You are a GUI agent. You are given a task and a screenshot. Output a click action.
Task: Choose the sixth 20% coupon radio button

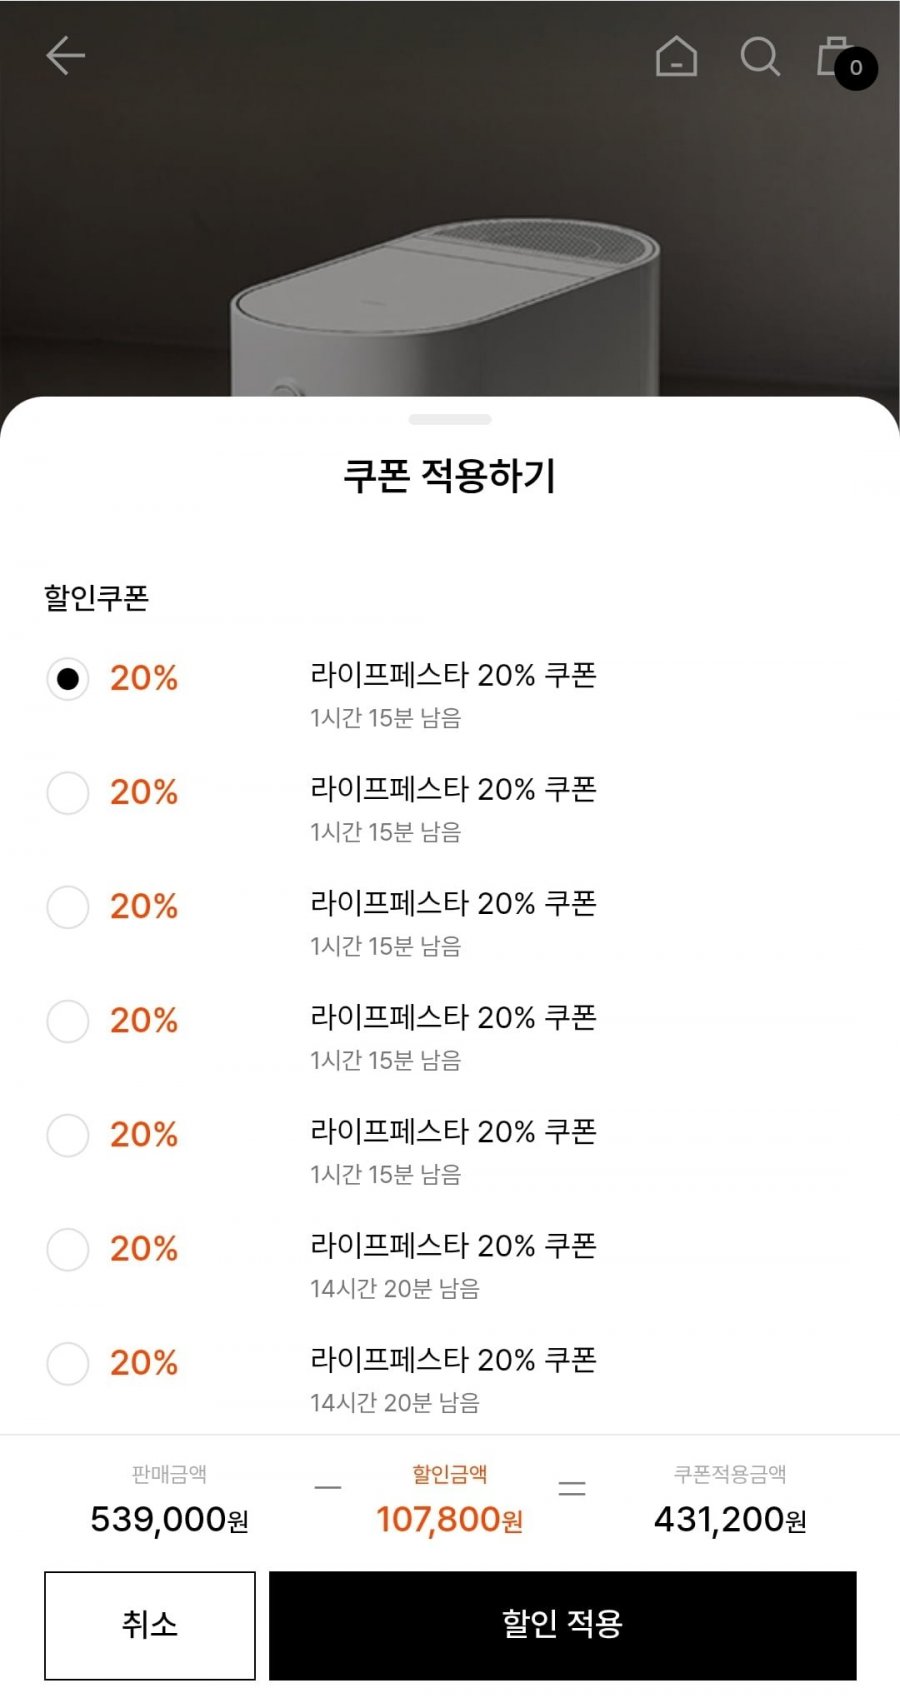click(x=68, y=1249)
